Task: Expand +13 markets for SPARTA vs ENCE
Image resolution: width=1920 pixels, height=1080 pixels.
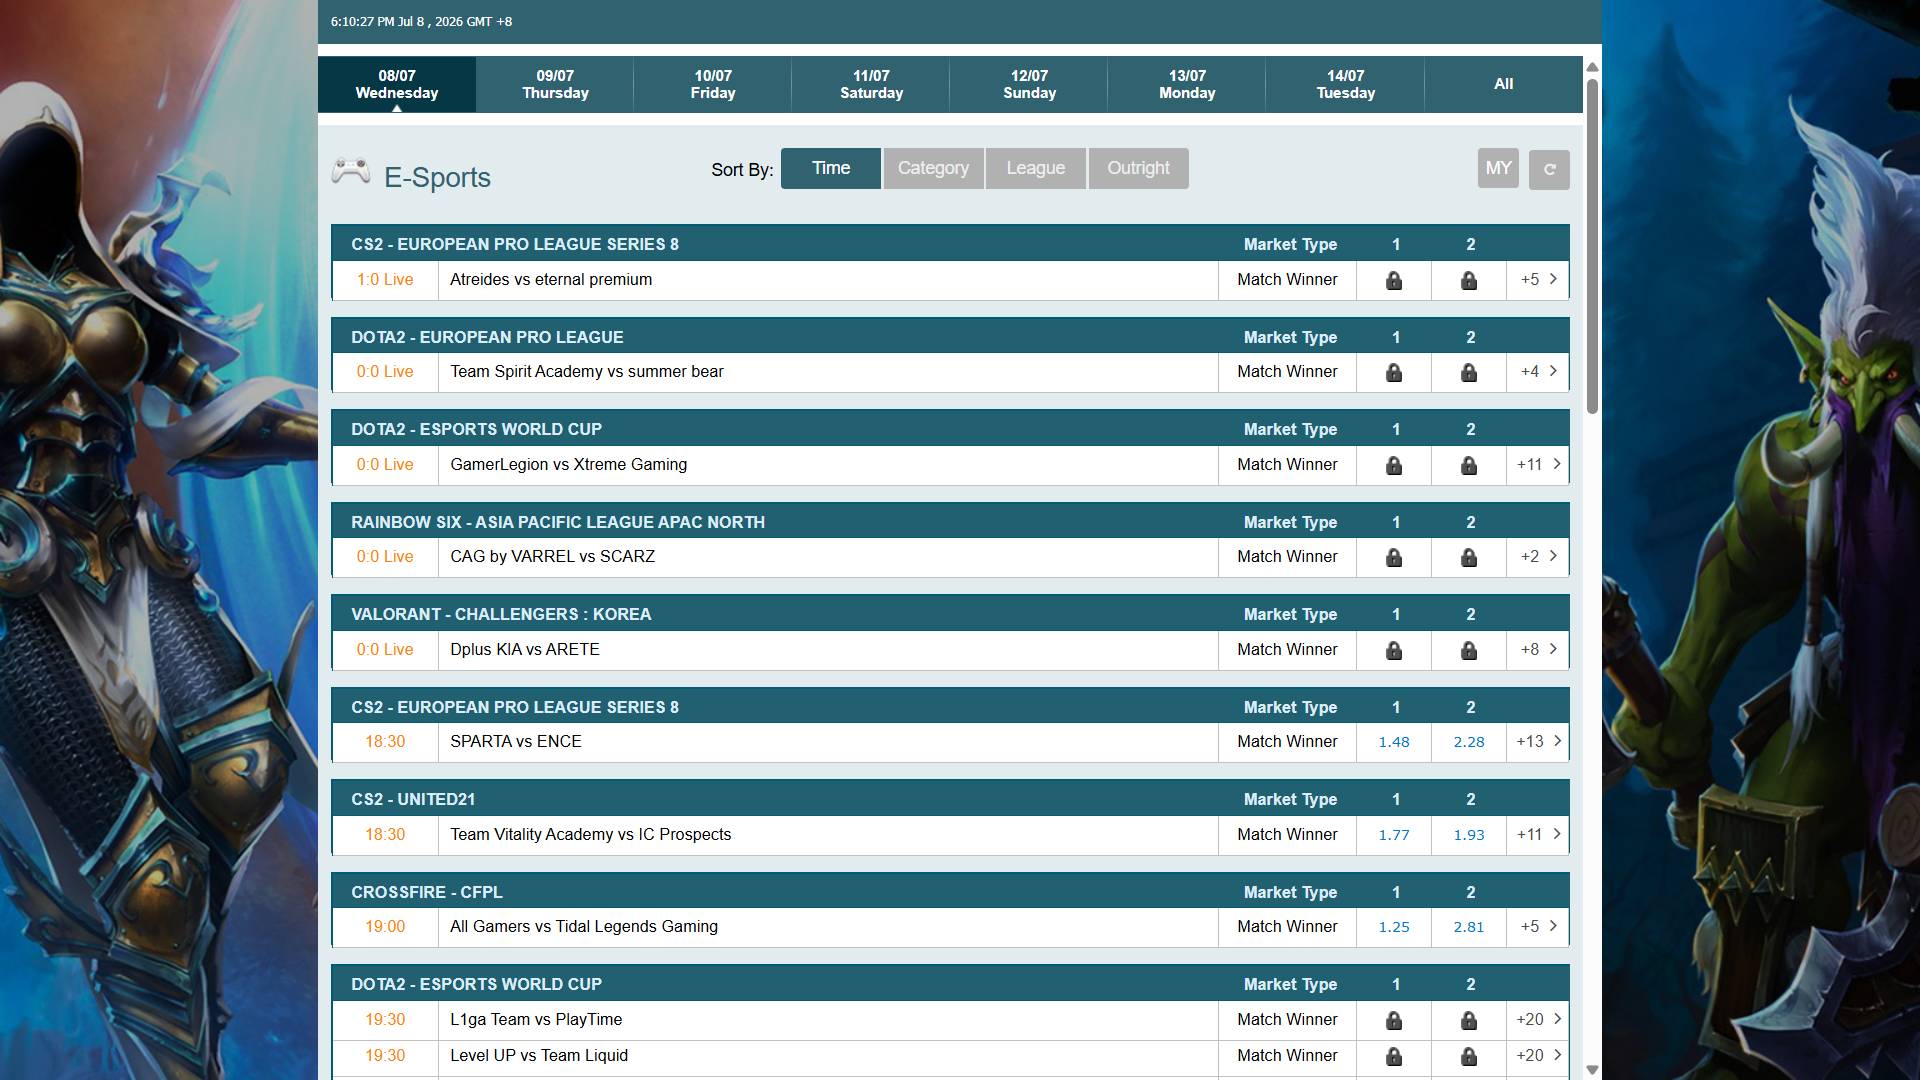Action: [1538, 742]
